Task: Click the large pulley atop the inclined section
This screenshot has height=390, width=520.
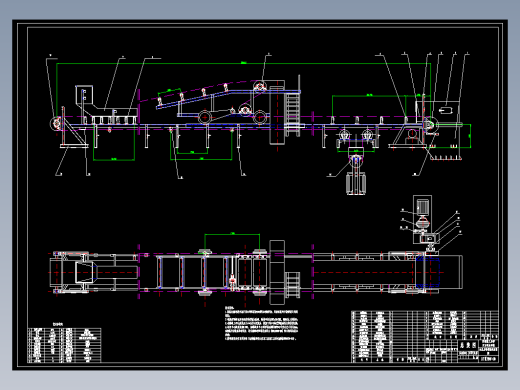Action: coord(259,87)
